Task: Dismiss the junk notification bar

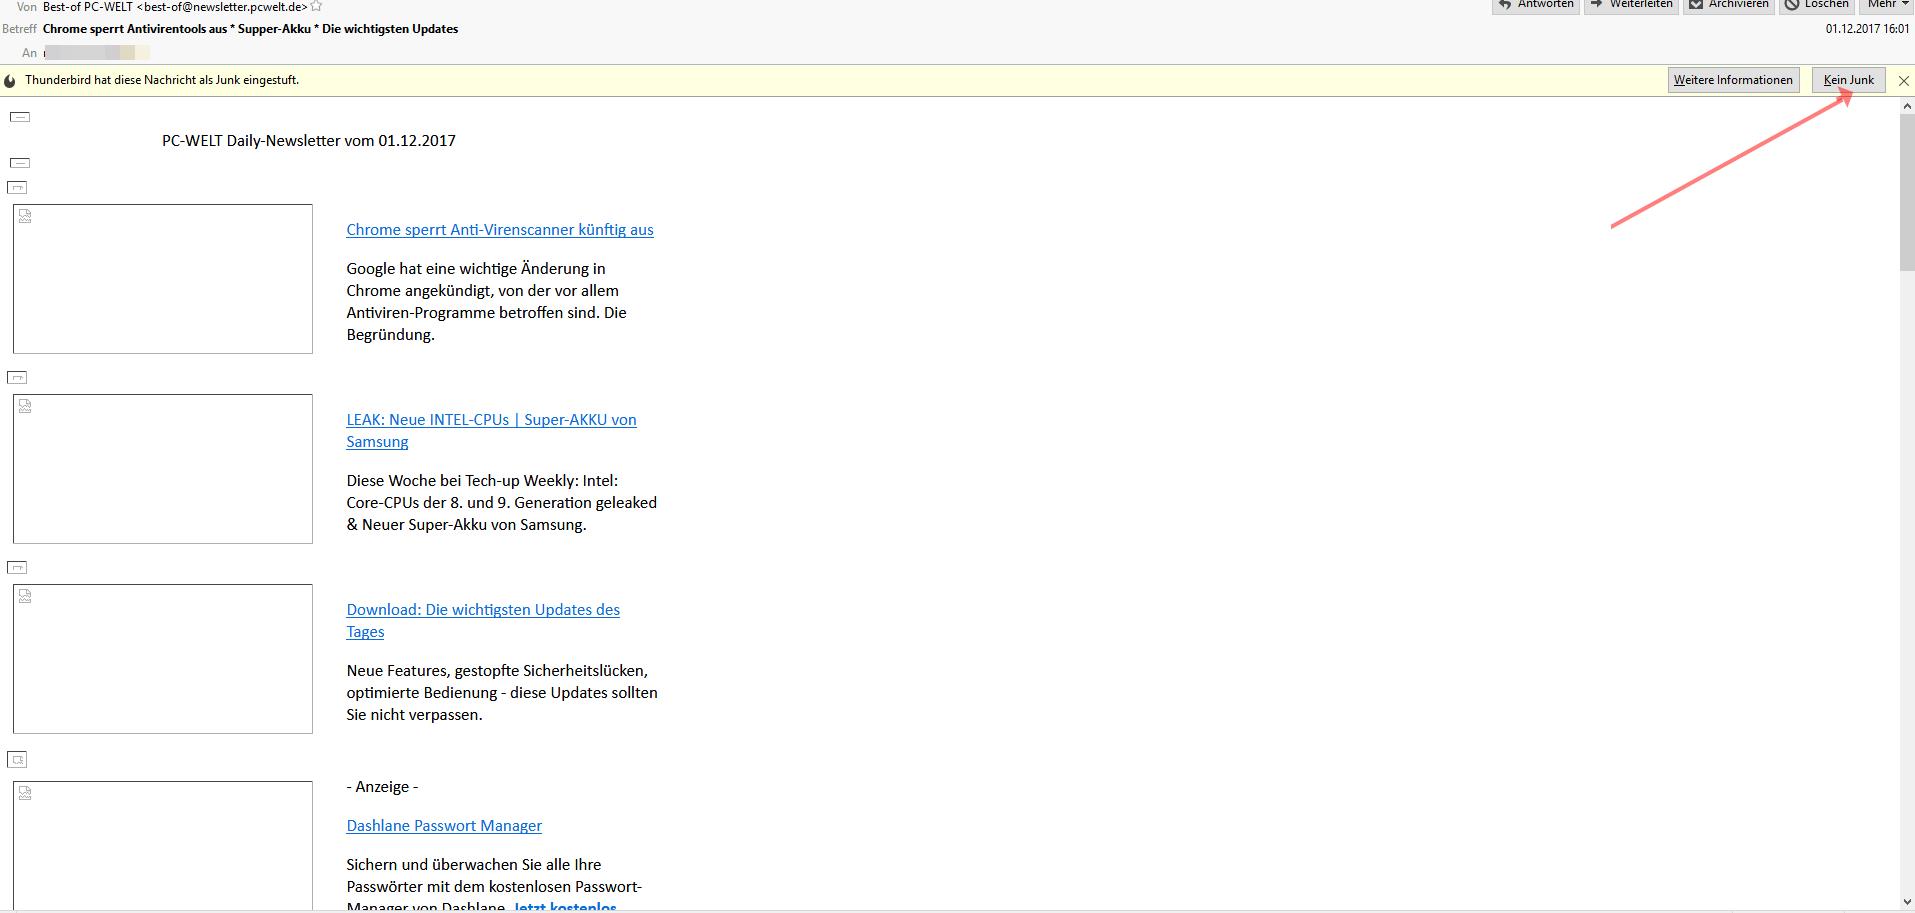Action: click(1903, 81)
